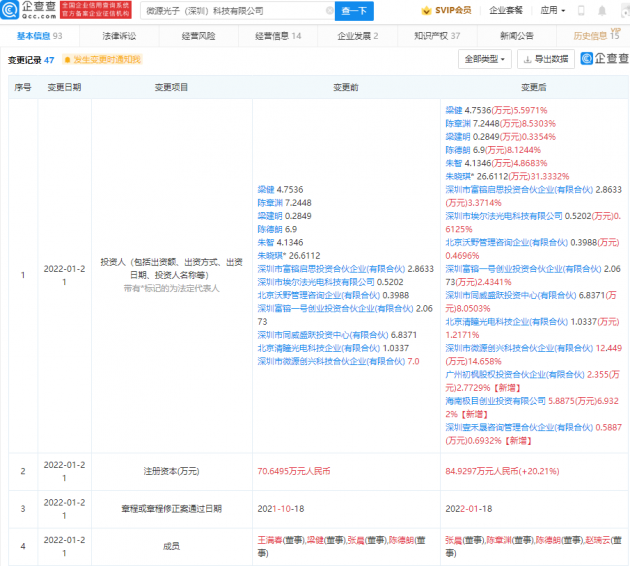Click the 变更记录 47 heading
Viewport: 630px width, 566px height.
coord(31,60)
